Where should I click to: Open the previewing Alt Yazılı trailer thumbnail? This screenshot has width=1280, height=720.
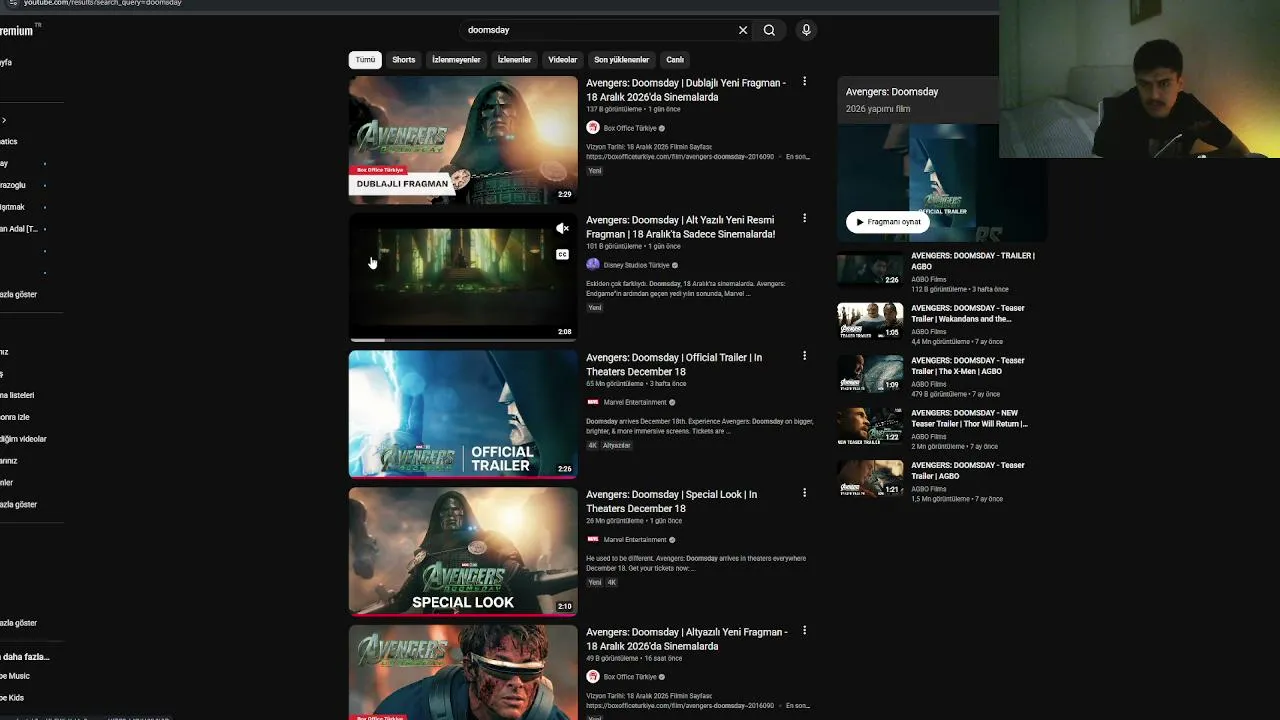[463, 277]
